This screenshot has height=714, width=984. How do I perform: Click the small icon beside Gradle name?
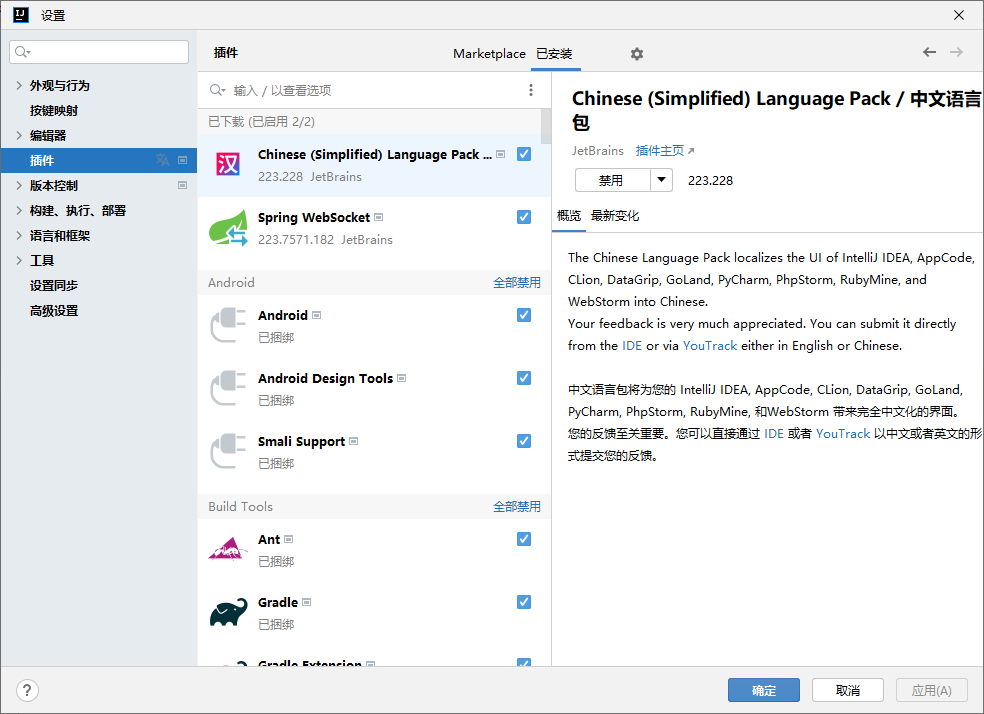tap(306, 602)
